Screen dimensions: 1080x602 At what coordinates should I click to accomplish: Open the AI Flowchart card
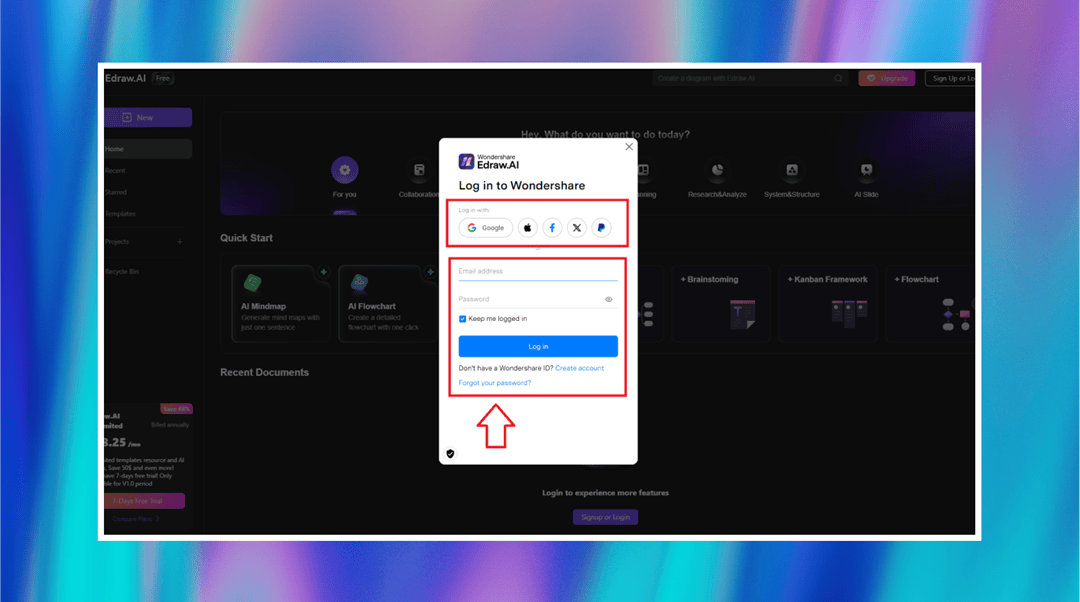pyautogui.click(x=388, y=304)
